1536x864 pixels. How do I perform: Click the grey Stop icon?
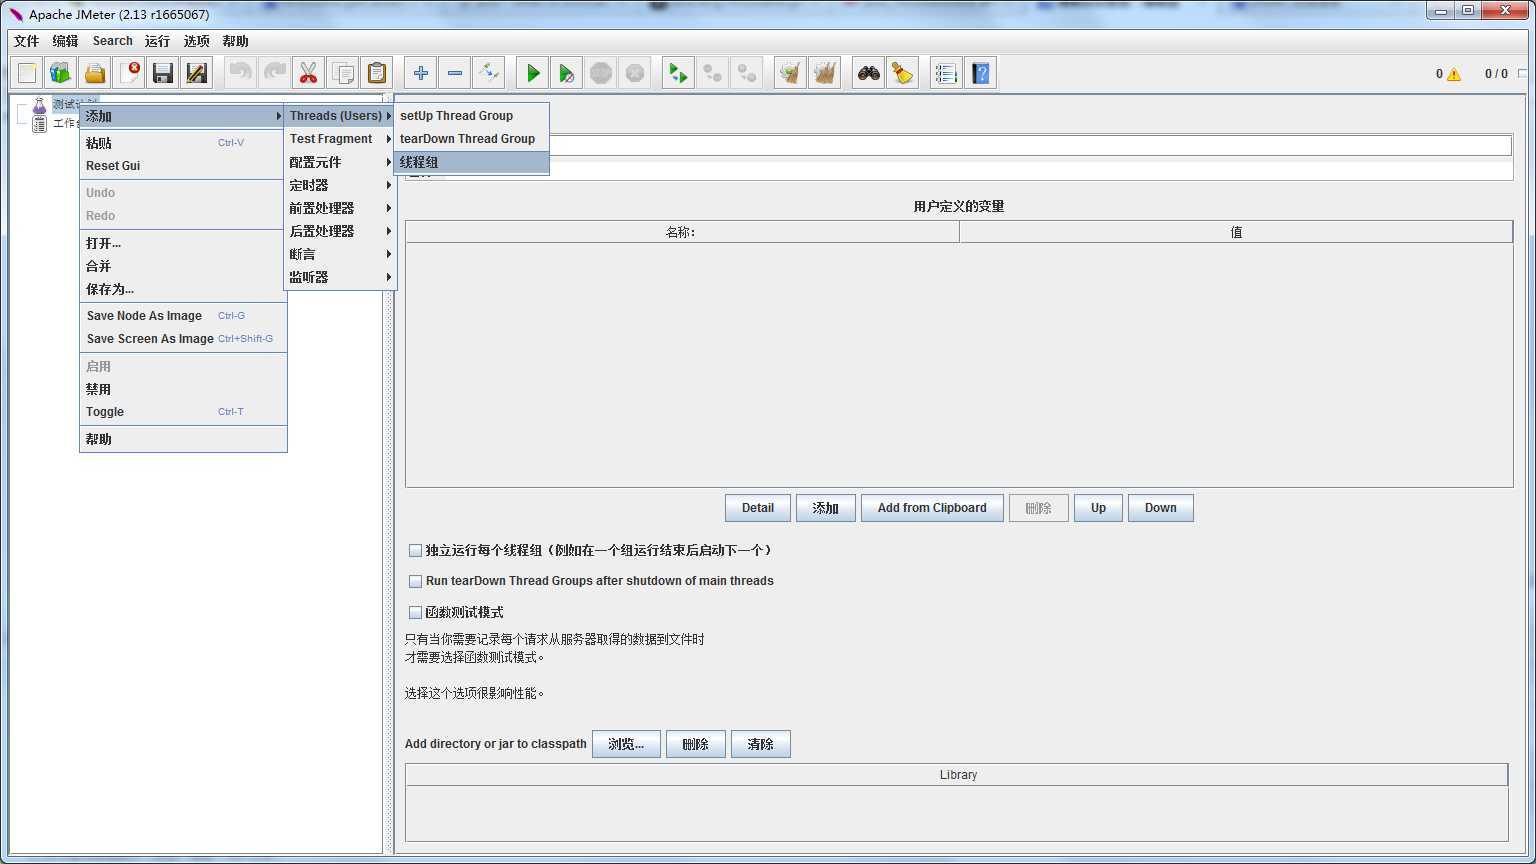click(x=601, y=73)
